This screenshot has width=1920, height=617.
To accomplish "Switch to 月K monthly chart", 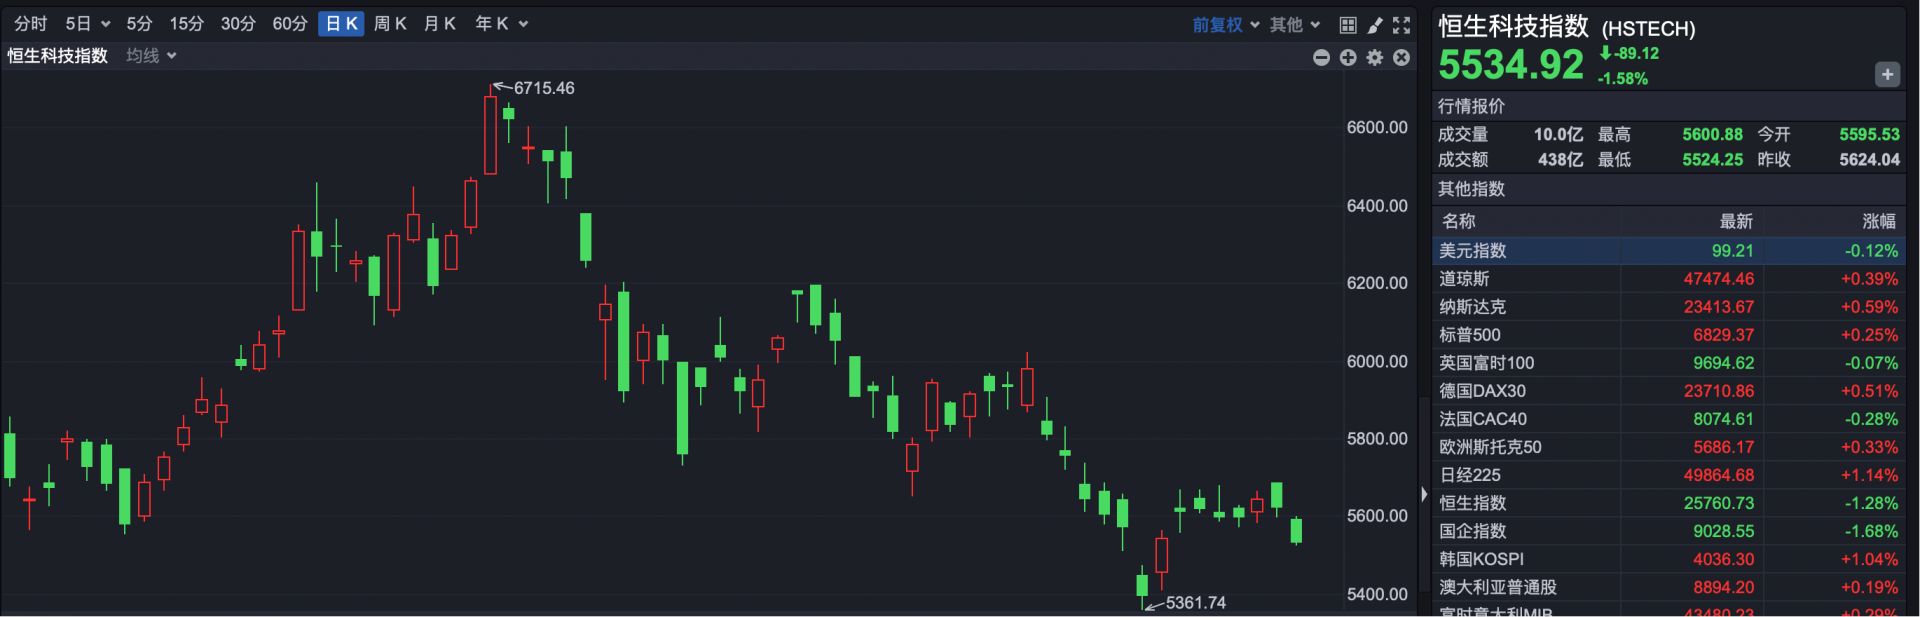I will (440, 24).
